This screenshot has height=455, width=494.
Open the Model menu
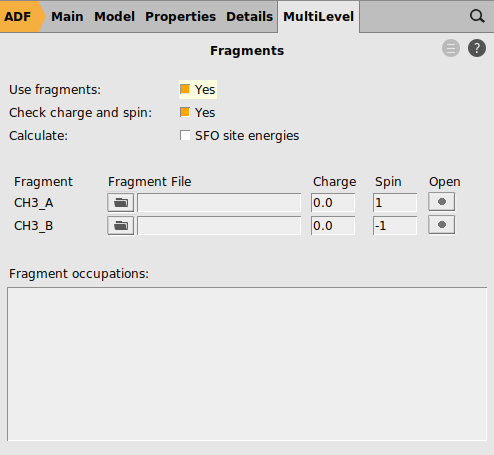click(114, 16)
